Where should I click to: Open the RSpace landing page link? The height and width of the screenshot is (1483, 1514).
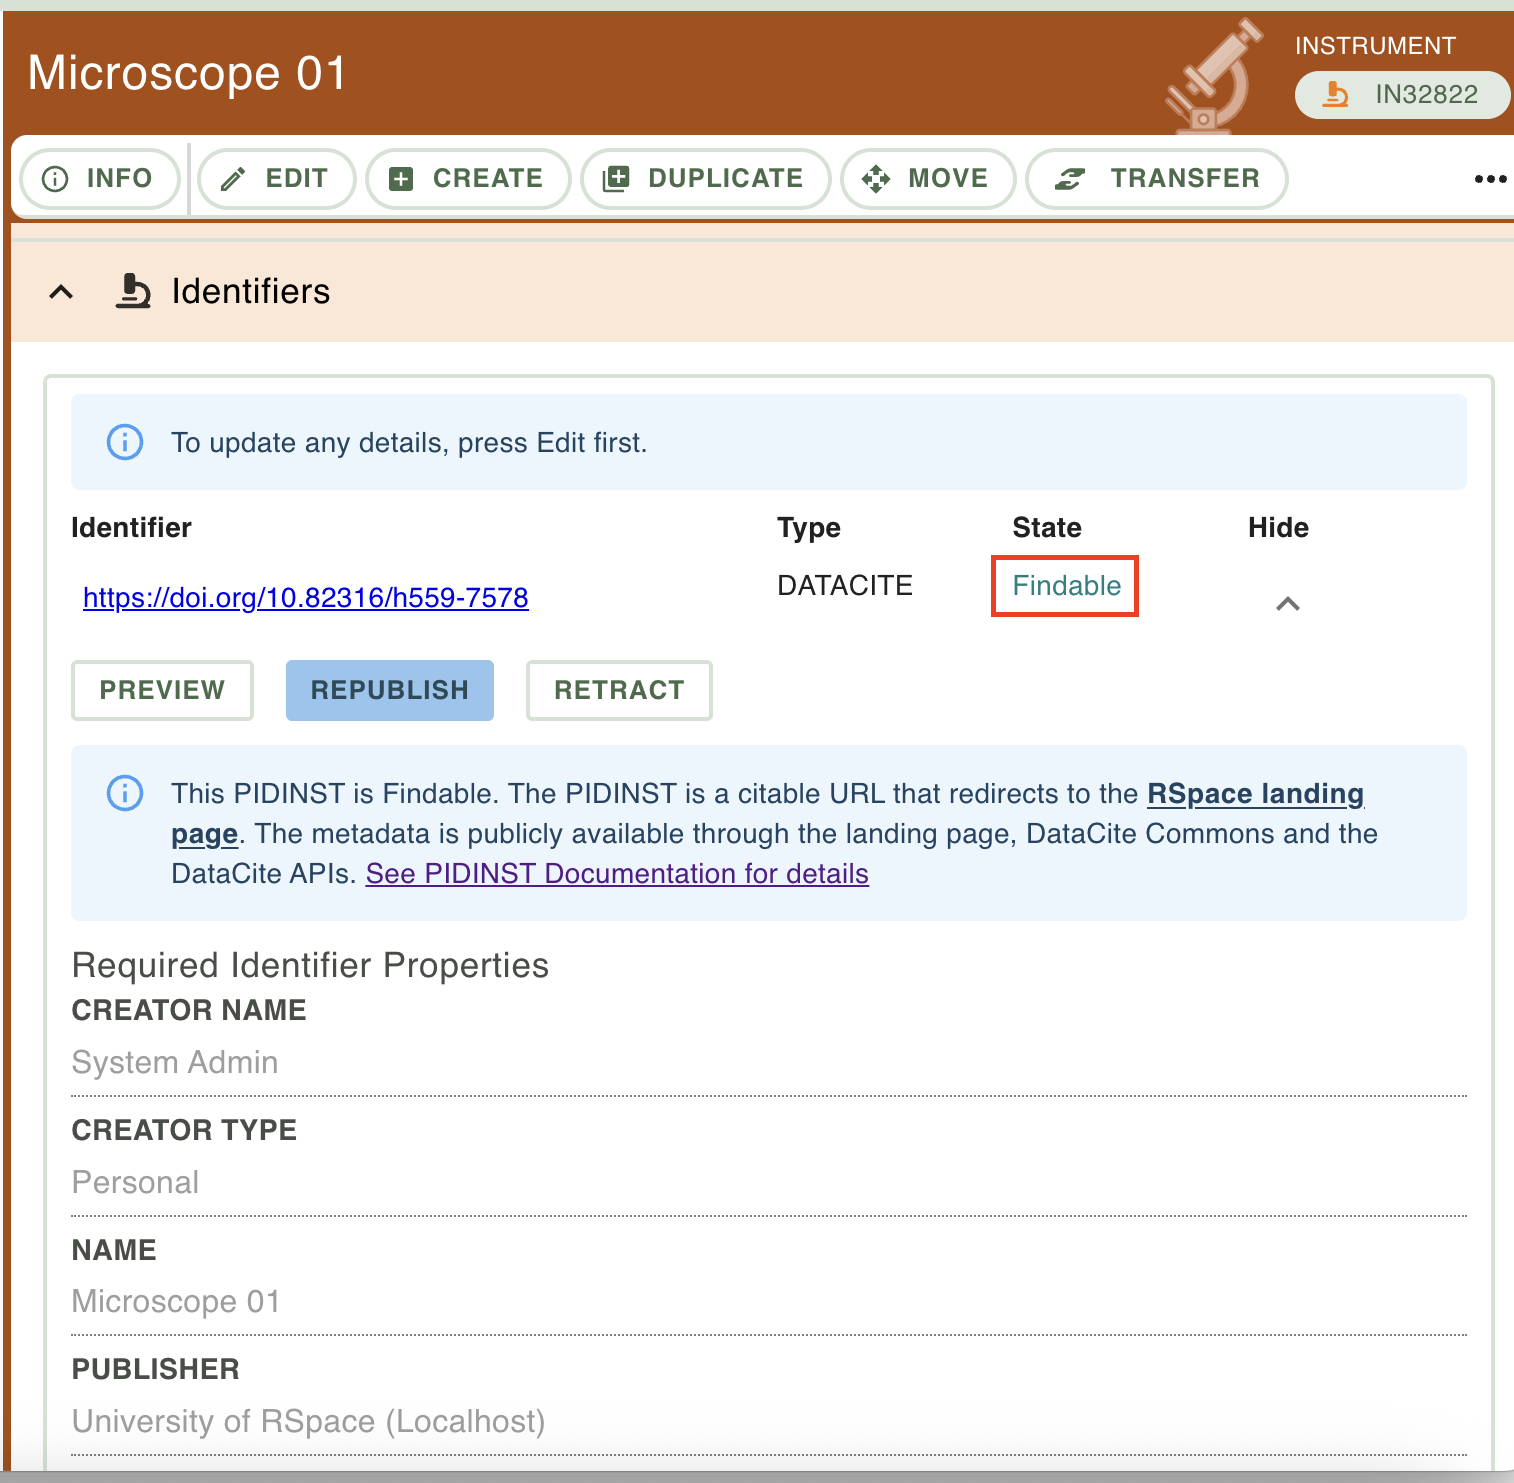pyautogui.click(x=1255, y=794)
